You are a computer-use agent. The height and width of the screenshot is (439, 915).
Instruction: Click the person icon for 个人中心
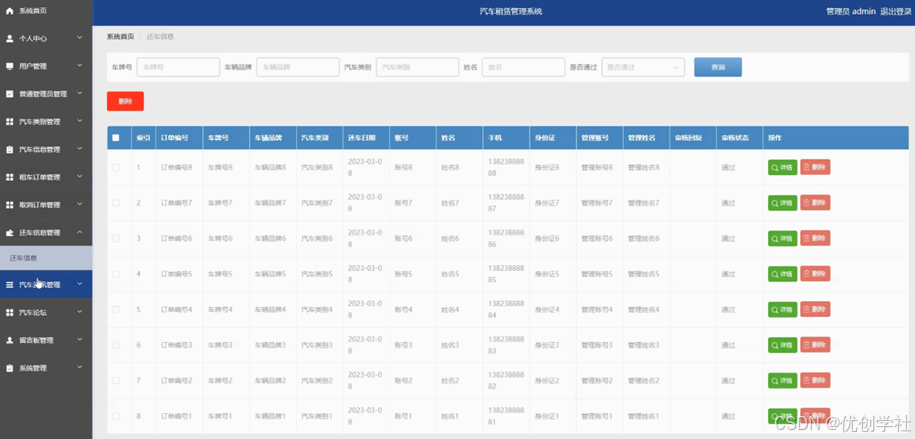tap(9, 39)
